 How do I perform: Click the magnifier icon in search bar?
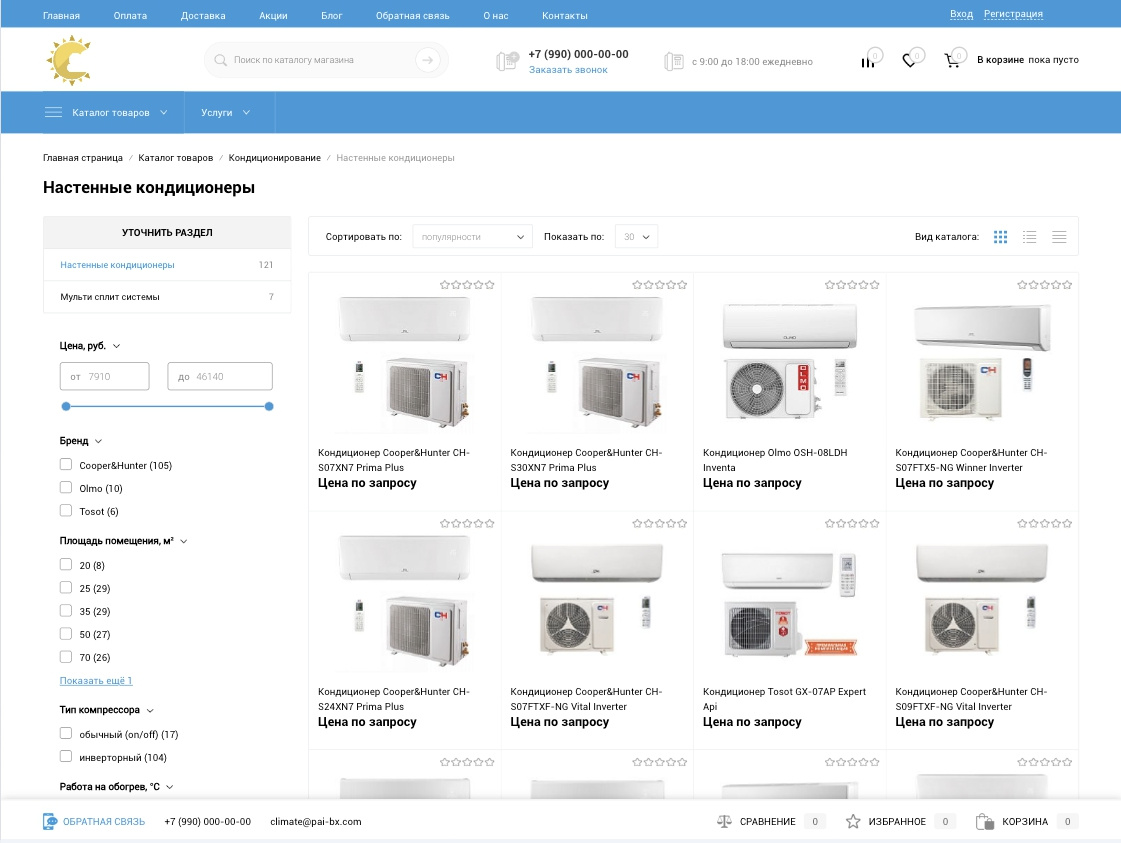pyautogui.click(x=220, y=60)
